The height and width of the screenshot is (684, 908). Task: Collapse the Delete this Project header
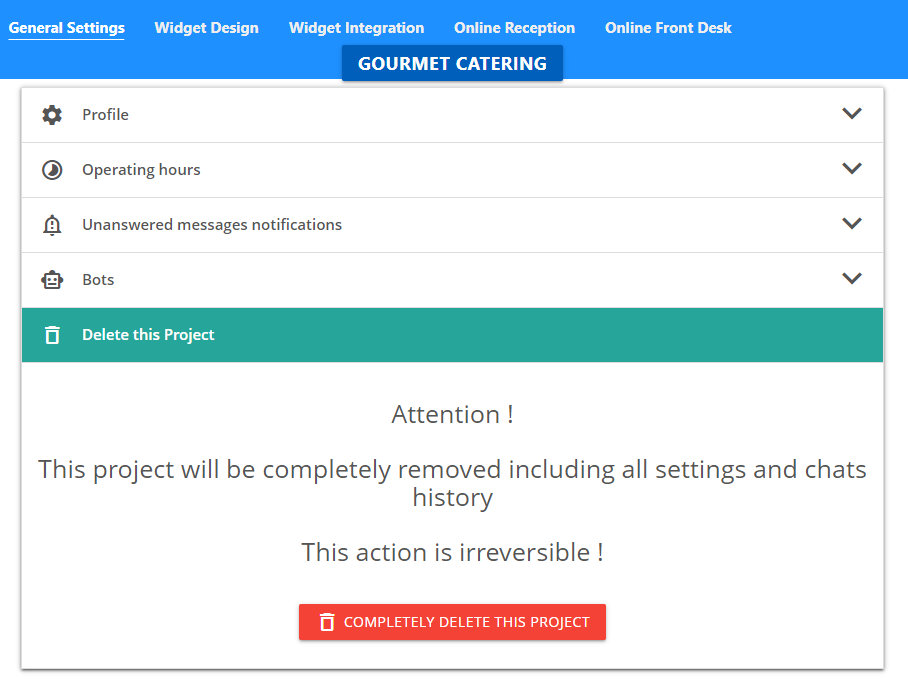coord(452,335)
